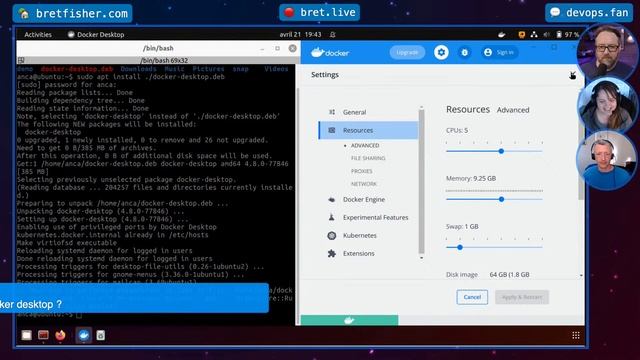Click the Kubernetes wheel icon
Image resolution: width=640 pixels, height=360 pixels.
pos(332,236)
